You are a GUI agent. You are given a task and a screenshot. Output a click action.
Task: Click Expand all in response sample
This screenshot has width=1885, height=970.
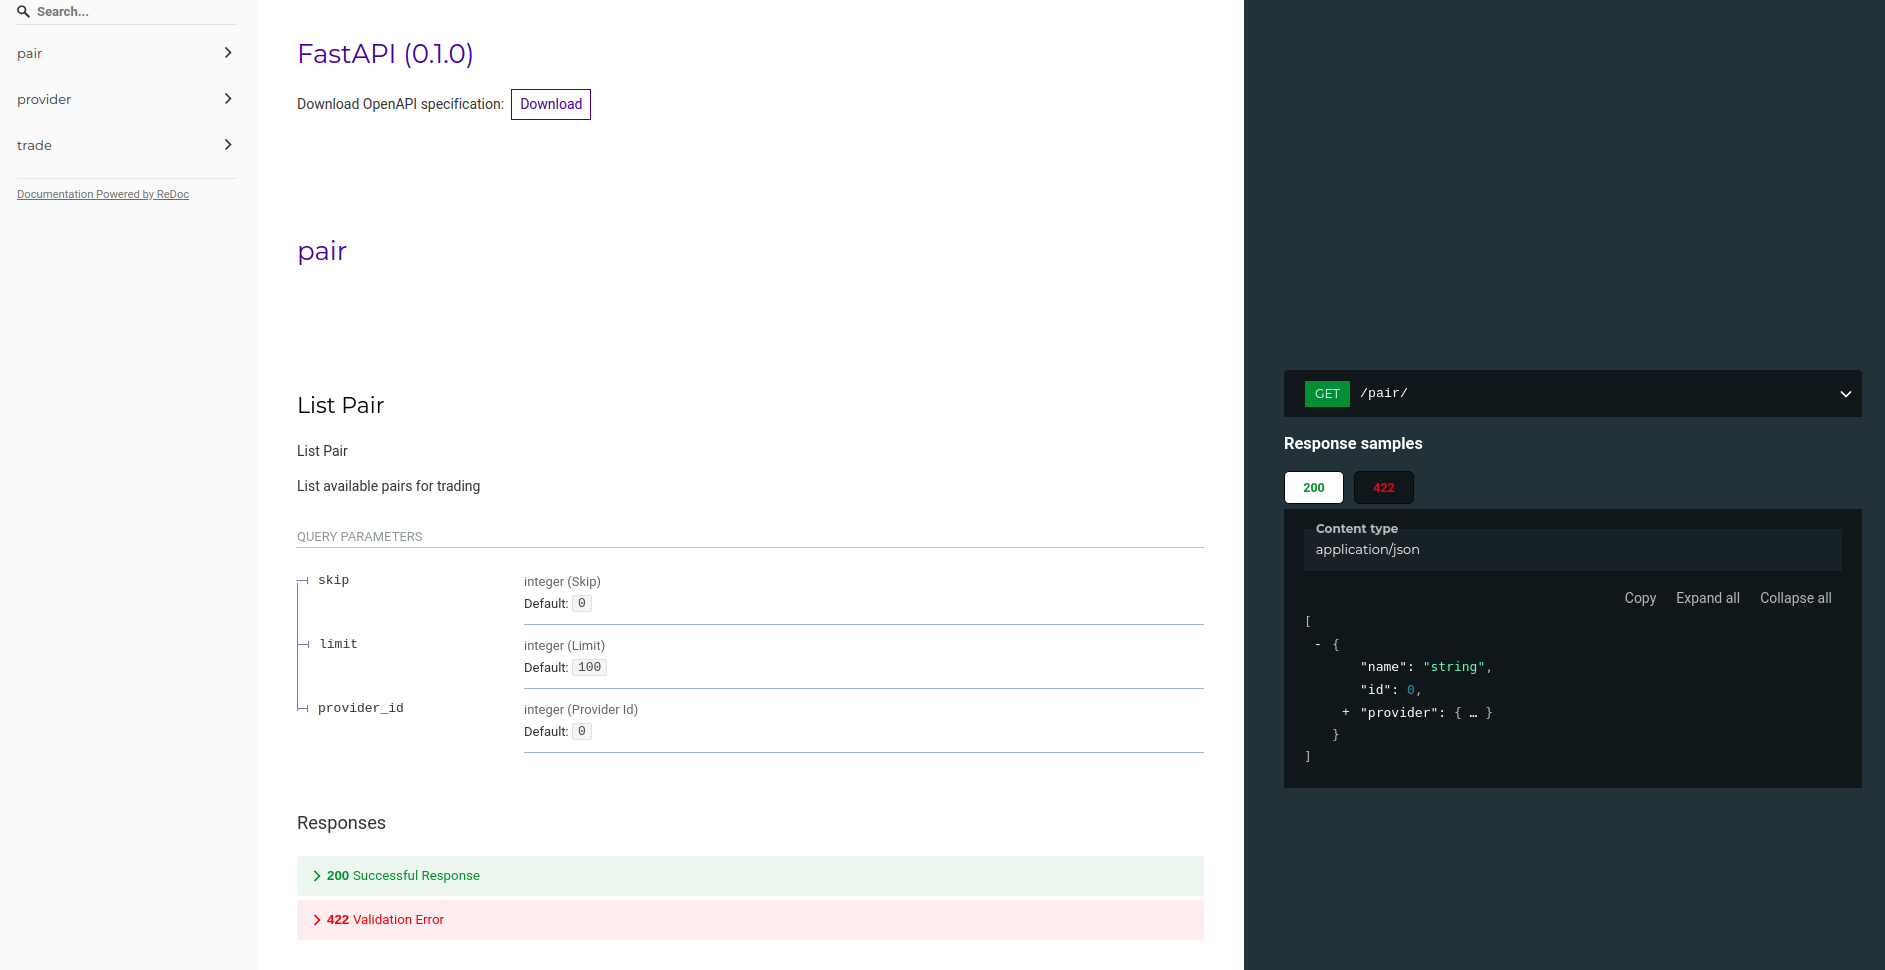coord(1708,598)
